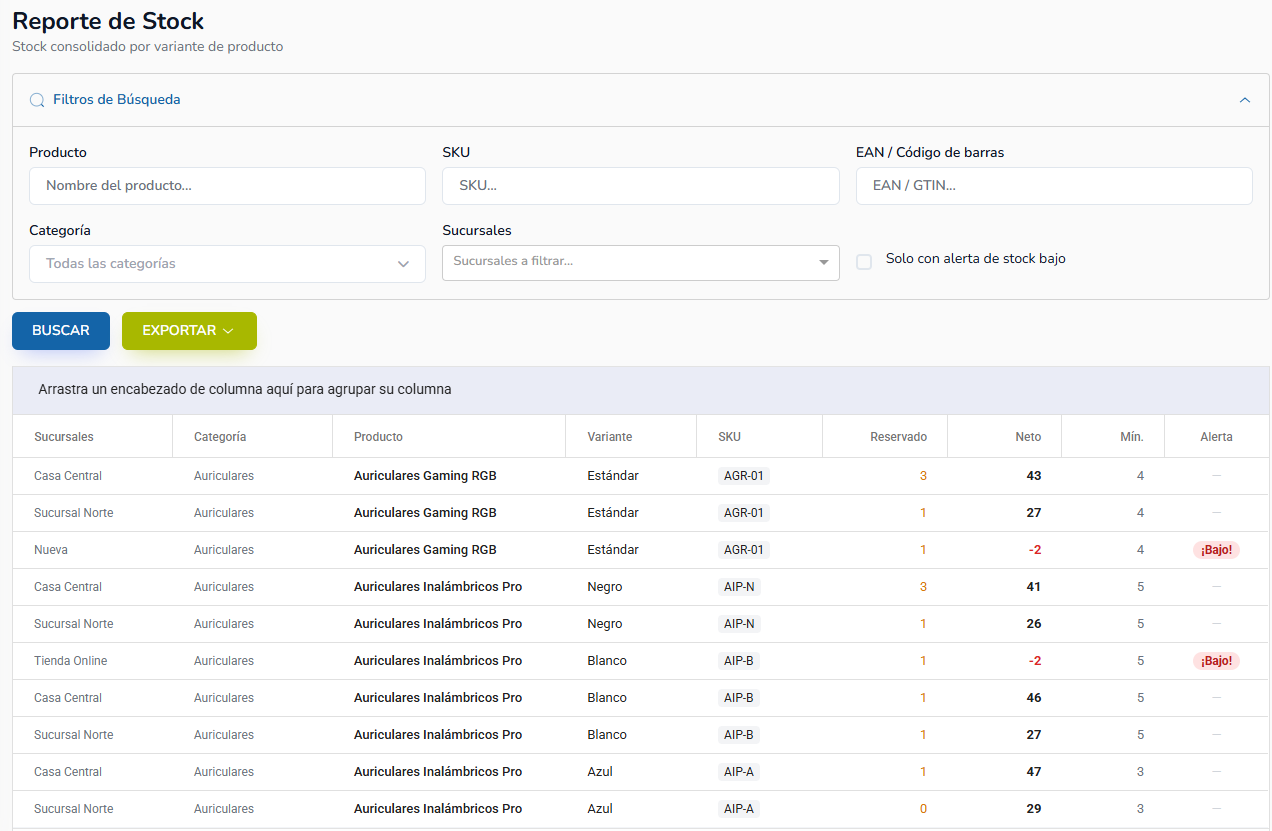The width and height of the screenshot is (1272, 831).
Task: Focus the Producto name input field
Action: point(227,186)
